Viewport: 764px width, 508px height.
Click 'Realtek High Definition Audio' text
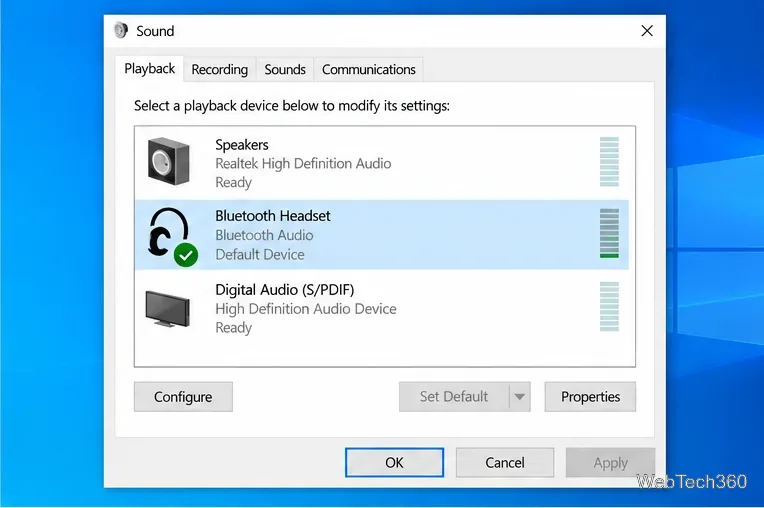tap(303, 164)
